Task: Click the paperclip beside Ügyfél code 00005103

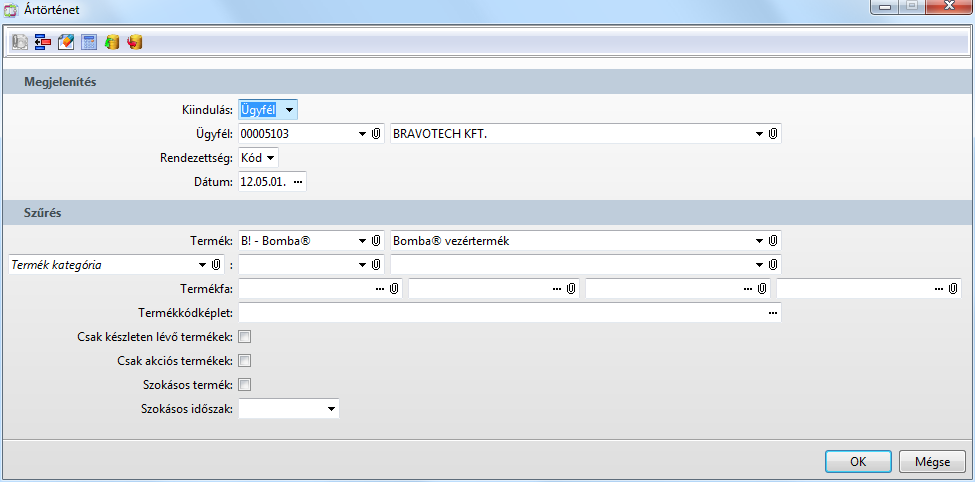Action: click(376, 134)
